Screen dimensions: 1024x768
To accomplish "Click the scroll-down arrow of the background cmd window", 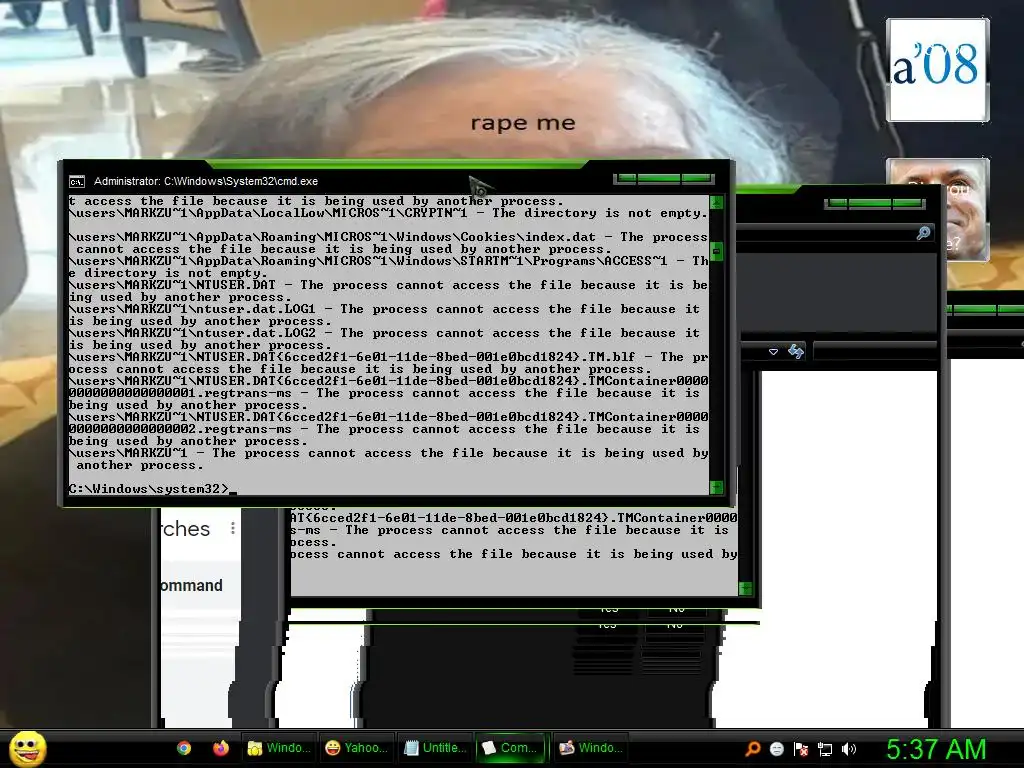I will (745, 588).
